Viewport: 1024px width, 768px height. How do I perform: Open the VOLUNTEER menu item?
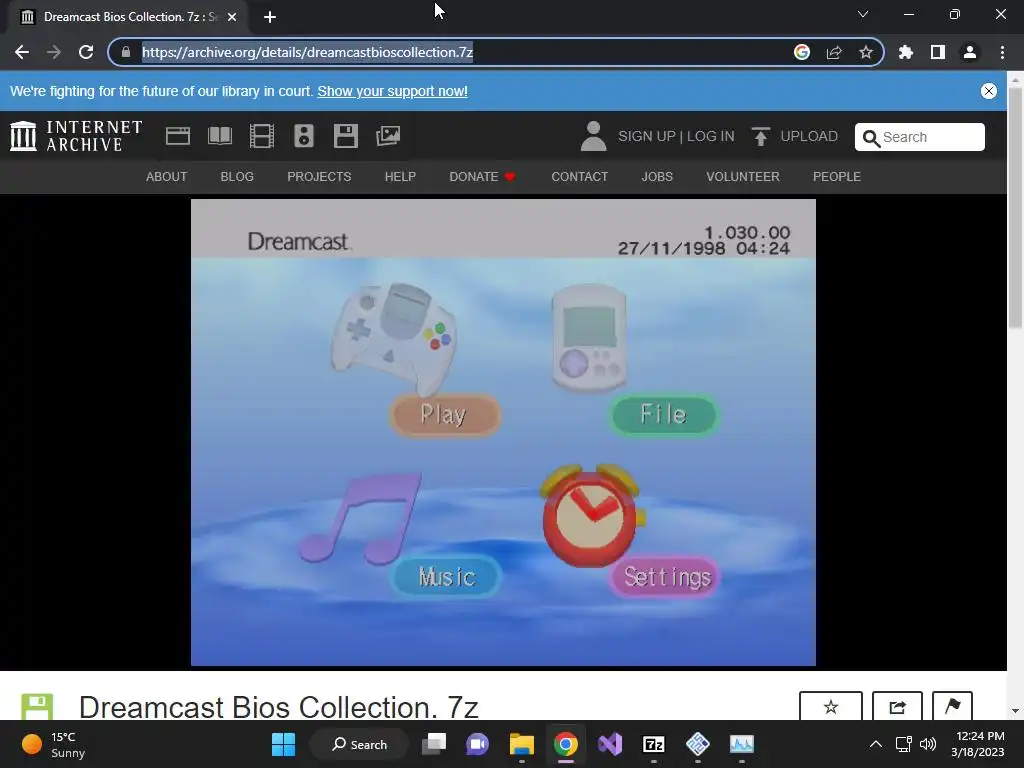[743, 176]
